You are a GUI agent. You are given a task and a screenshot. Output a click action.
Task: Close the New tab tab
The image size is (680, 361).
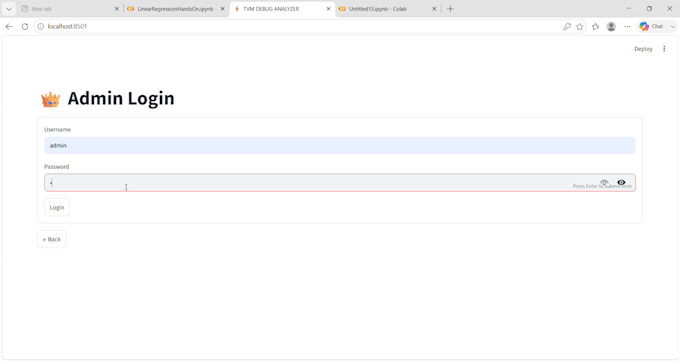point(117,9)
